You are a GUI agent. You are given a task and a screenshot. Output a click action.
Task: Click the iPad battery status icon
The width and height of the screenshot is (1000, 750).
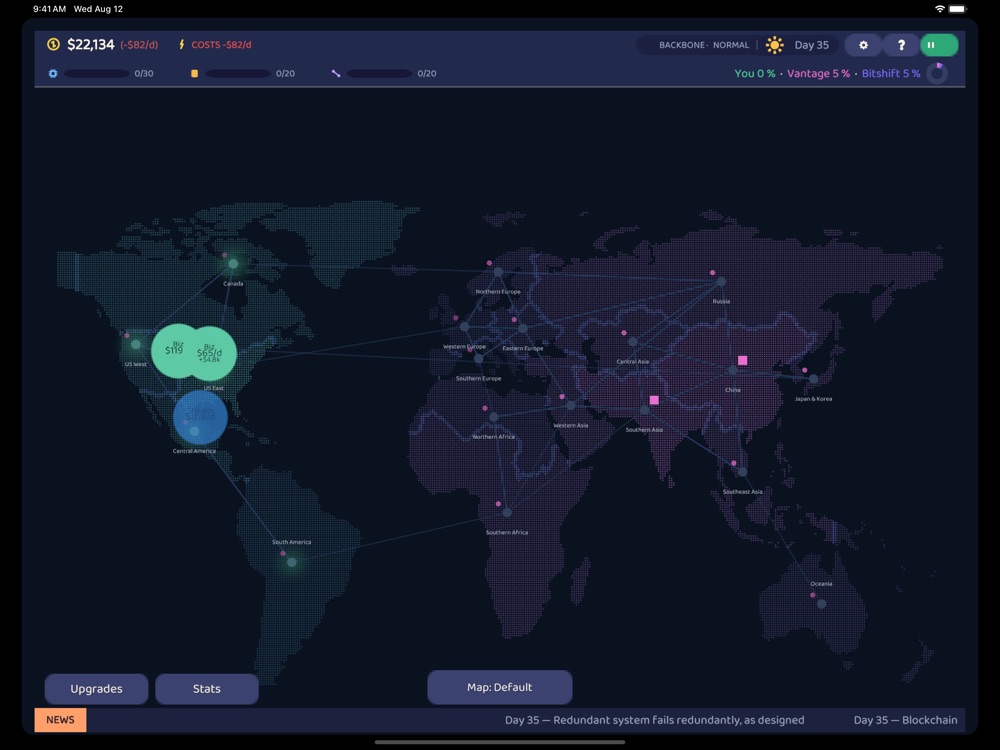tap(958, 9)
